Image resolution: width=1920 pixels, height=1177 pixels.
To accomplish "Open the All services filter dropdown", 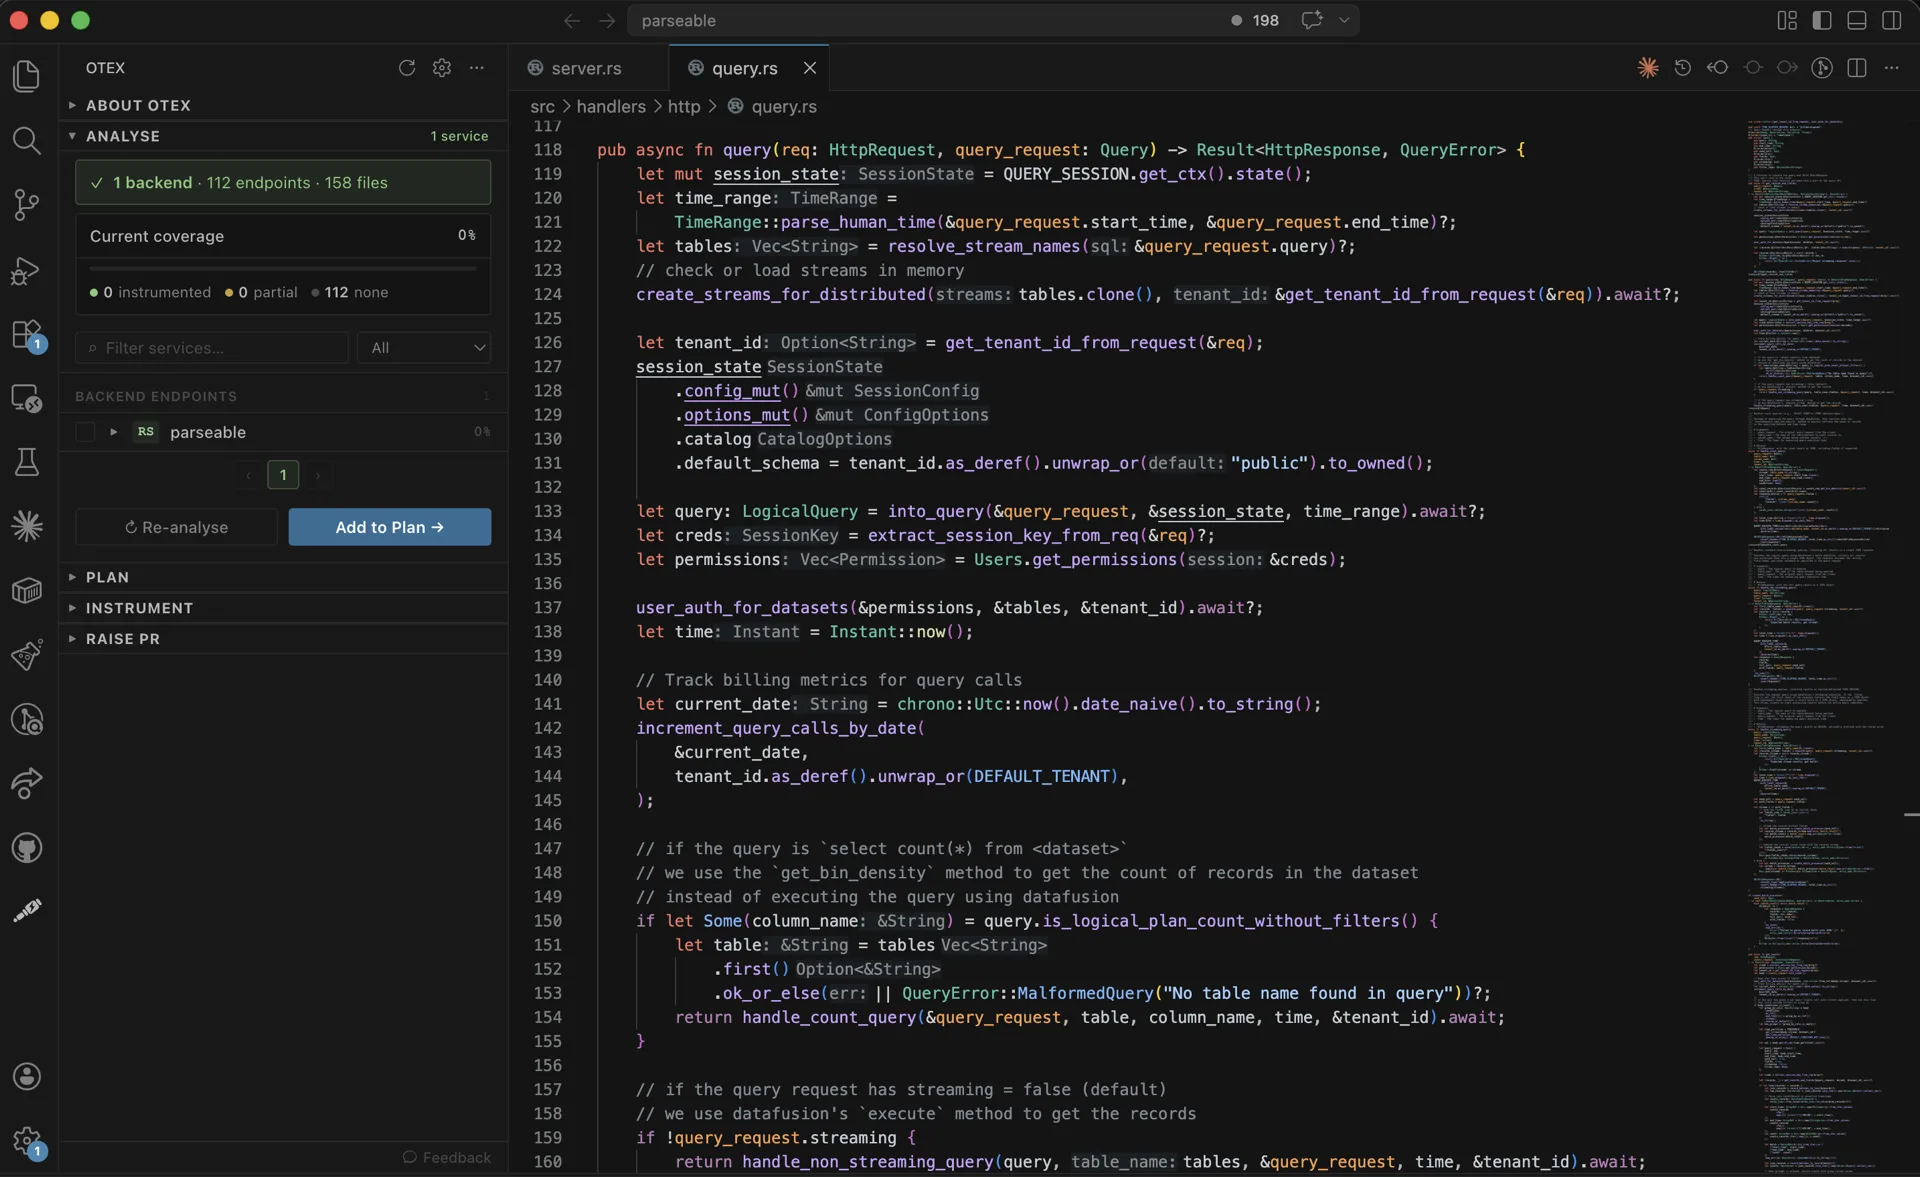I will coord(425,348).
